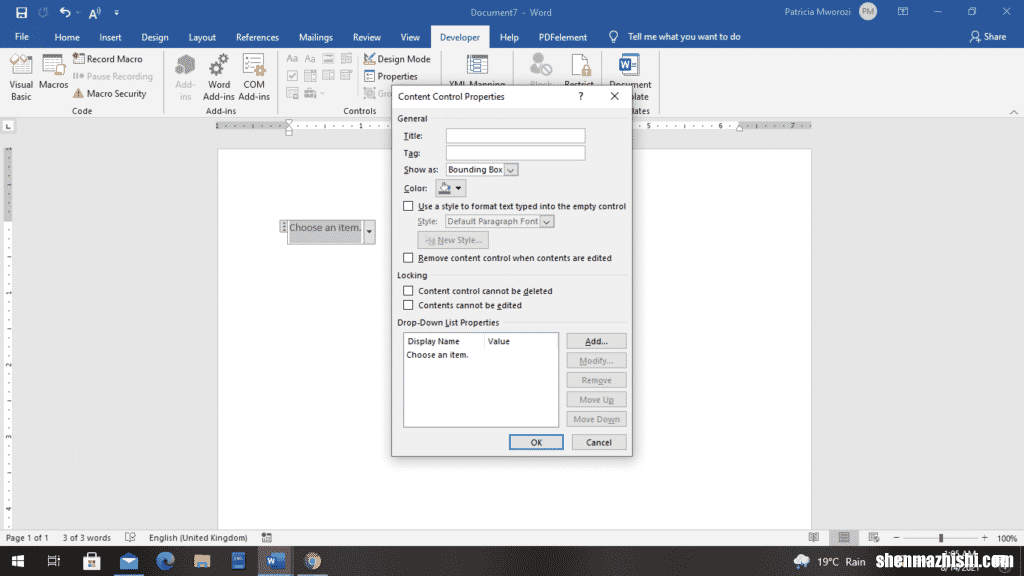
Task: Insert Check Box content control
Action: click(x=292, y=76)
